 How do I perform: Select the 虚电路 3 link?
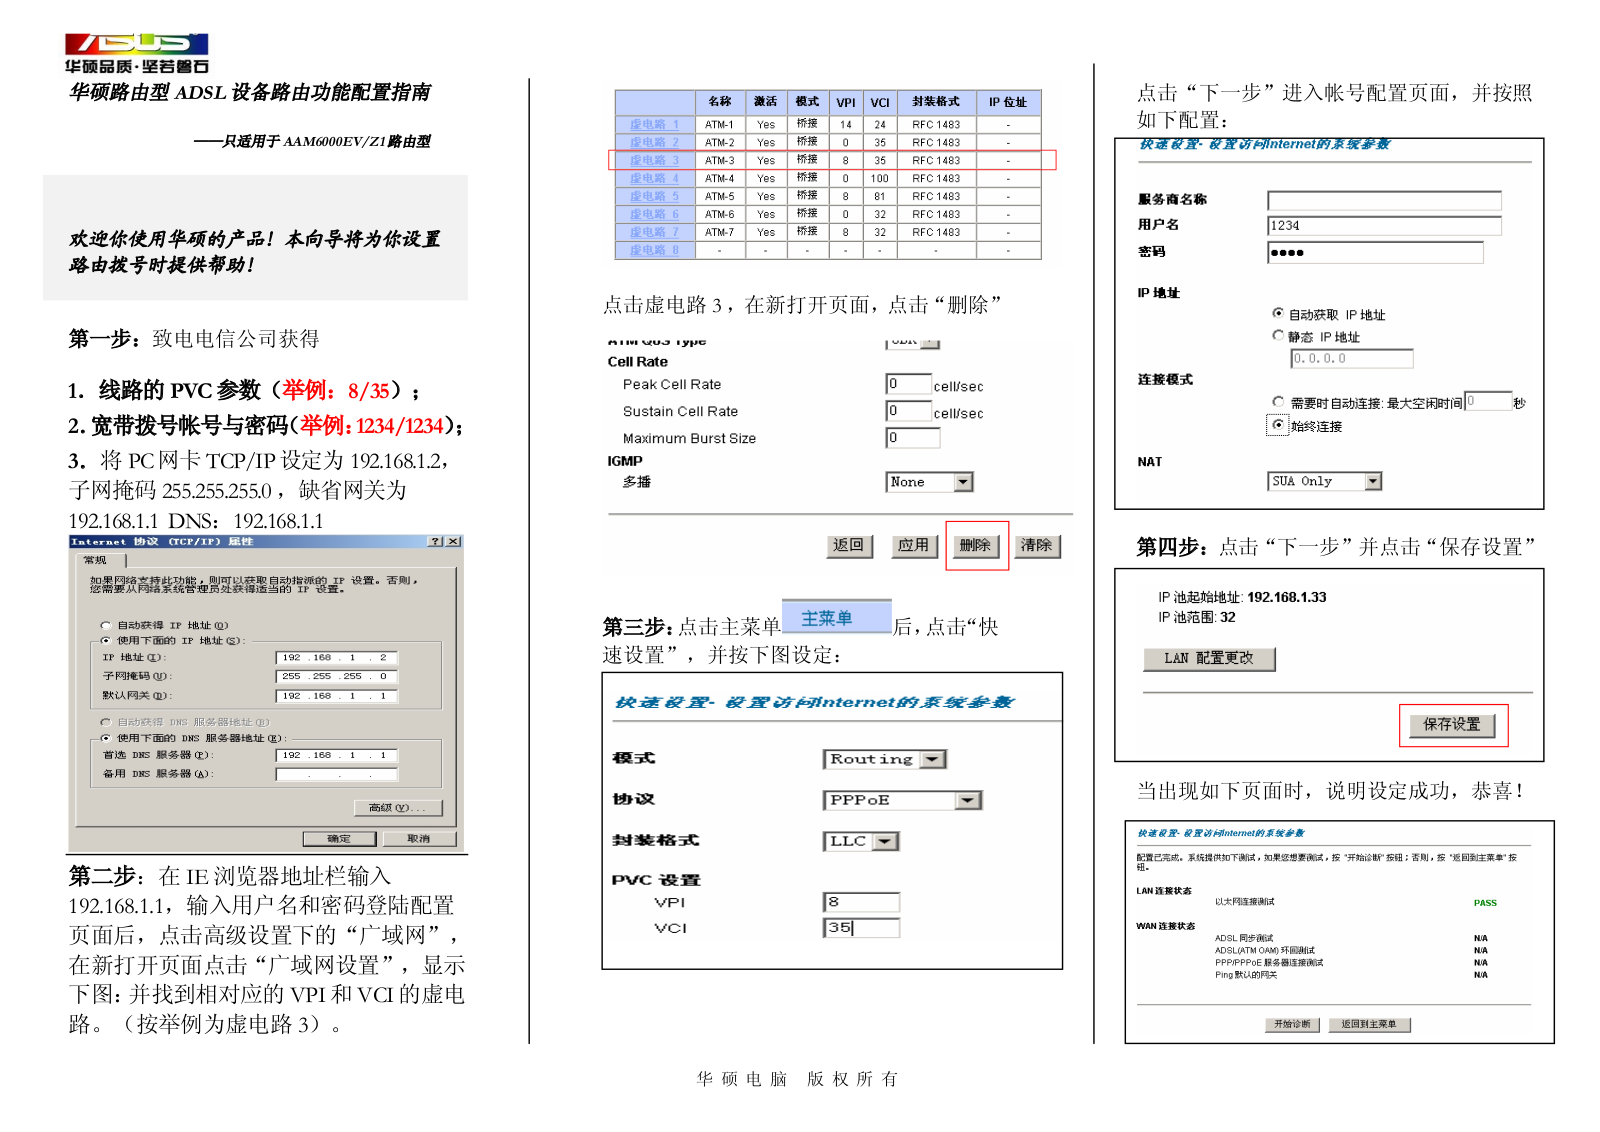coord(654,161)
